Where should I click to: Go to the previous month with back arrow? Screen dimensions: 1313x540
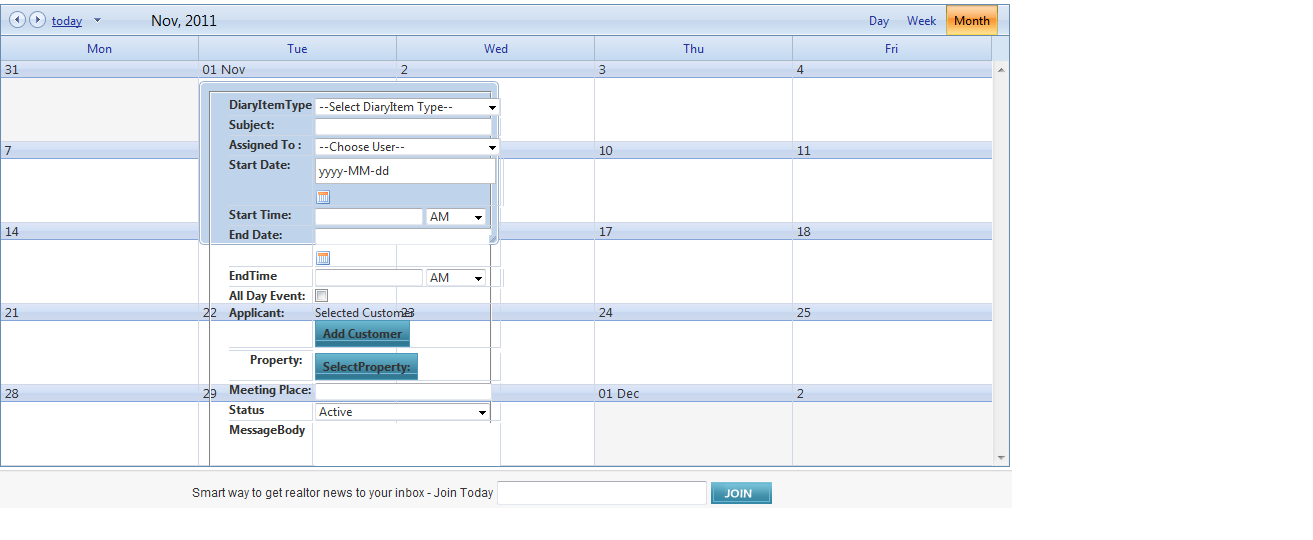pos(17,20)
